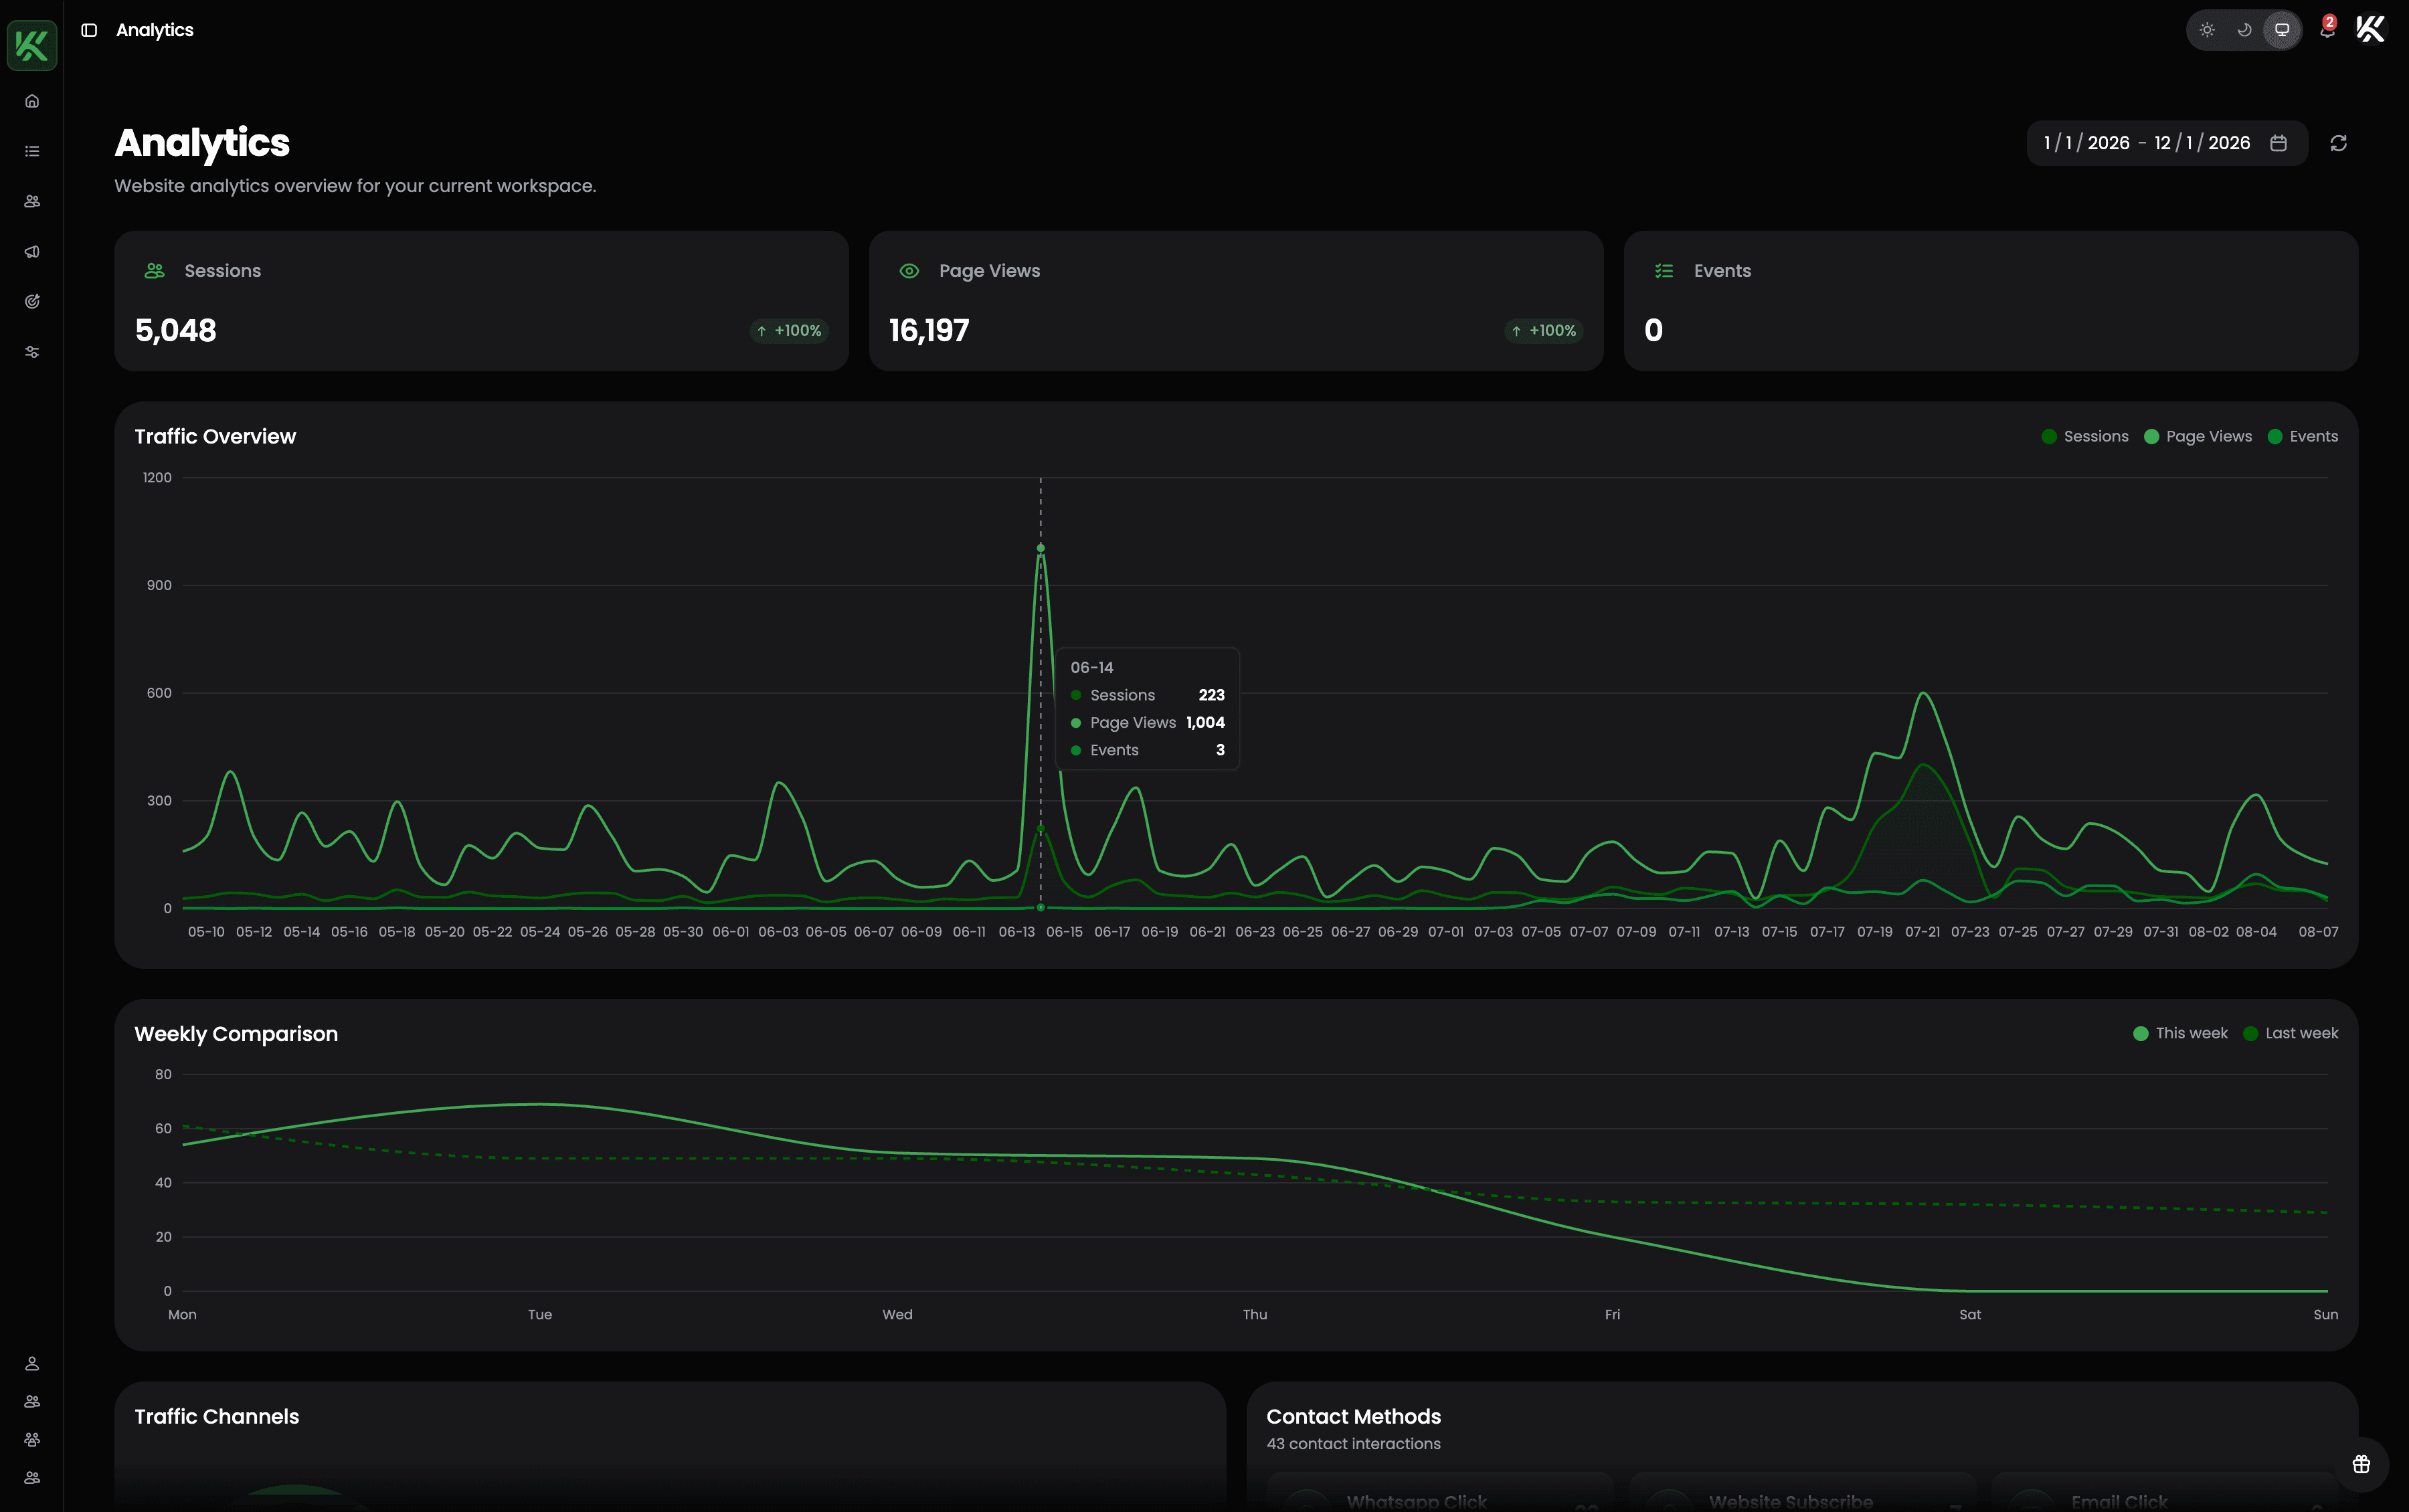
Task: Click the Weekly Comparison heading
Action: pos(236,1034)
